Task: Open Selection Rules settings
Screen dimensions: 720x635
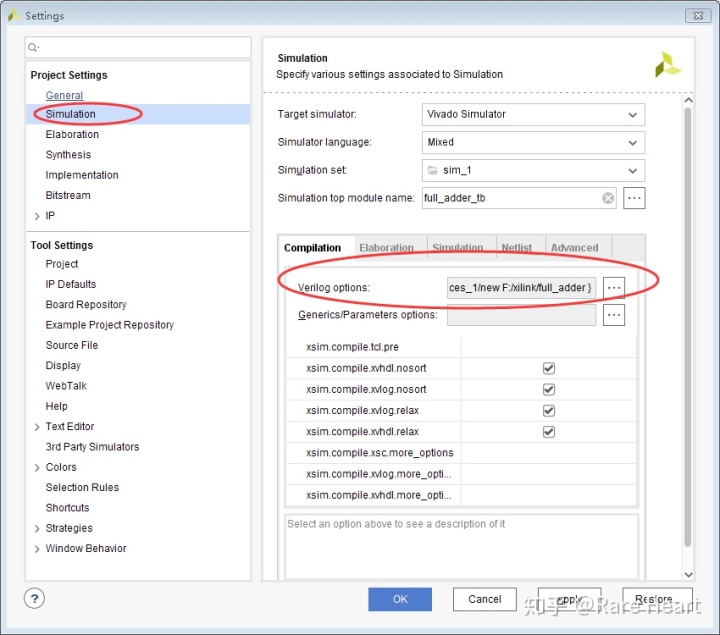Action: click(x=82, y=488)
